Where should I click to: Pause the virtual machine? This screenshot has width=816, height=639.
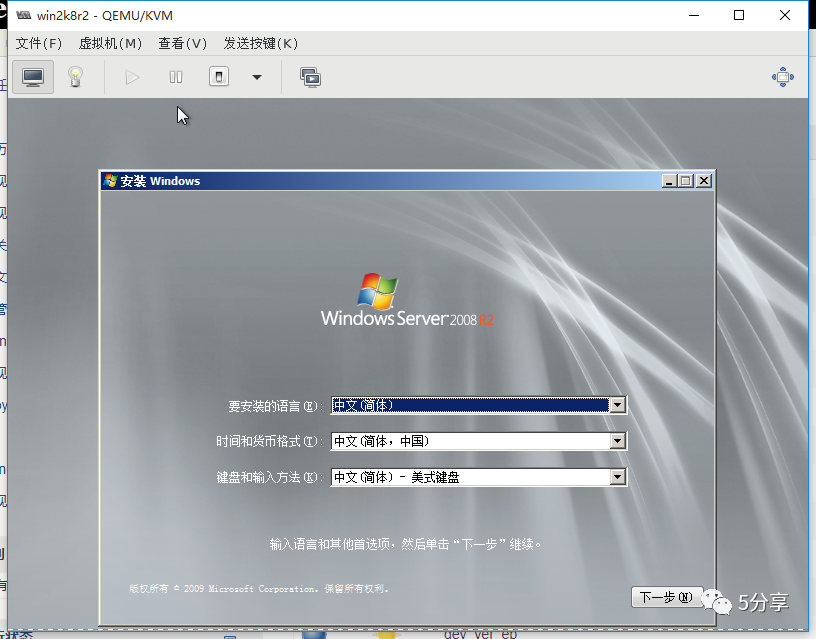176,78
